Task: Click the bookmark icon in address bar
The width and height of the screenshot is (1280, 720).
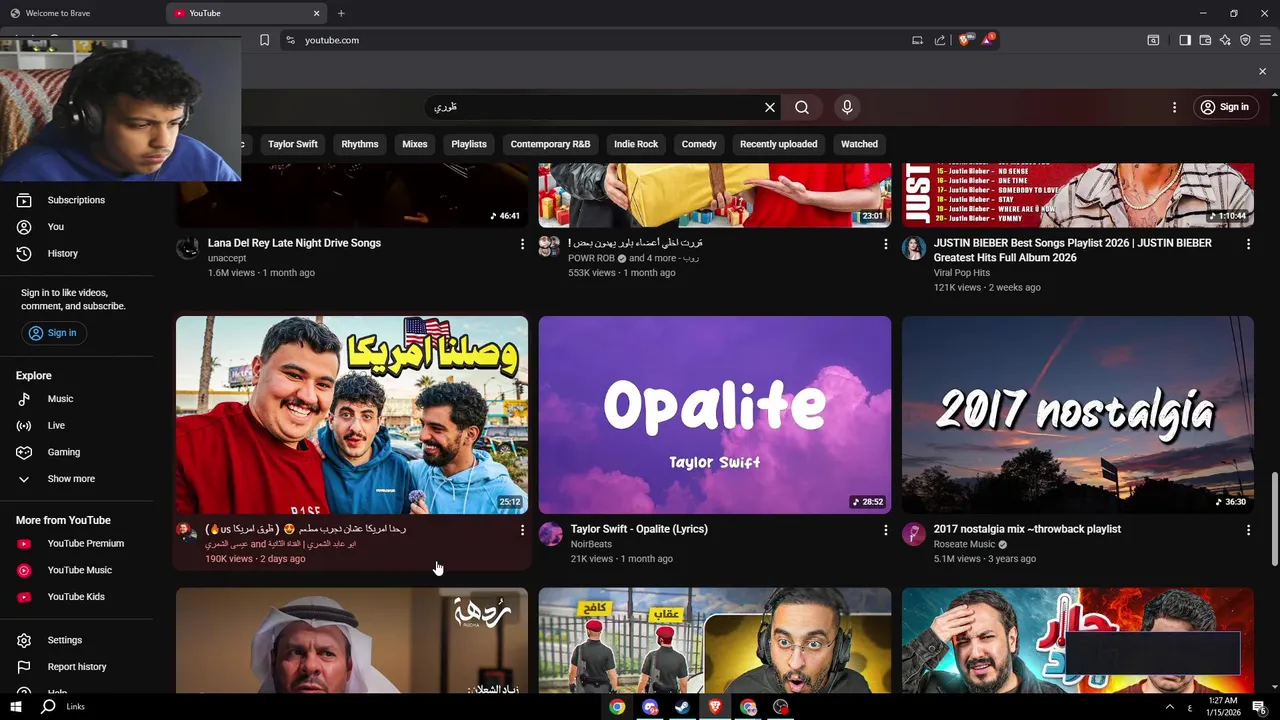Action: pyautogui.click(x=264, y=40)
